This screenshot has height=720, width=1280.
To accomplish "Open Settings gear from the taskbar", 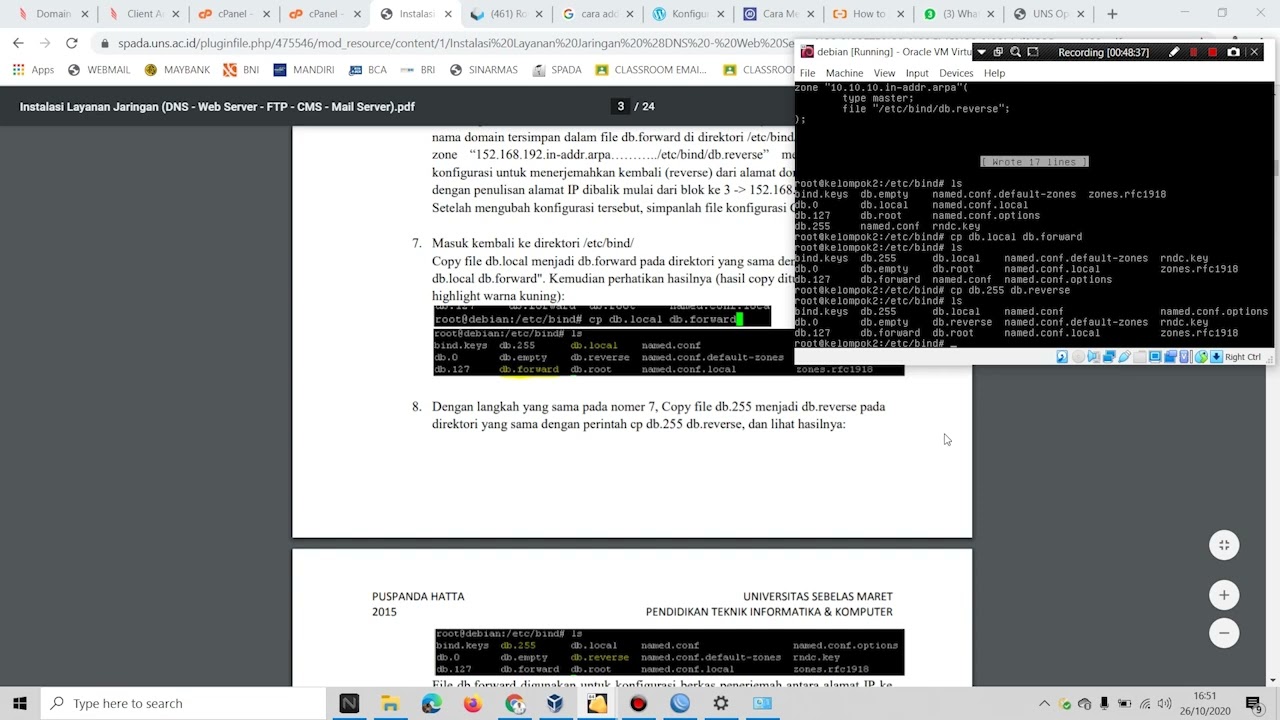I will pos(721,703).
